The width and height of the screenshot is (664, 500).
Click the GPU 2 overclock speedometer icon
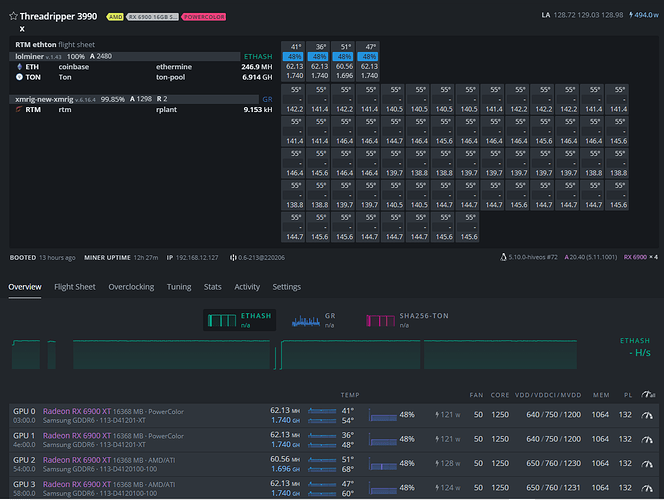pos(647,464)
